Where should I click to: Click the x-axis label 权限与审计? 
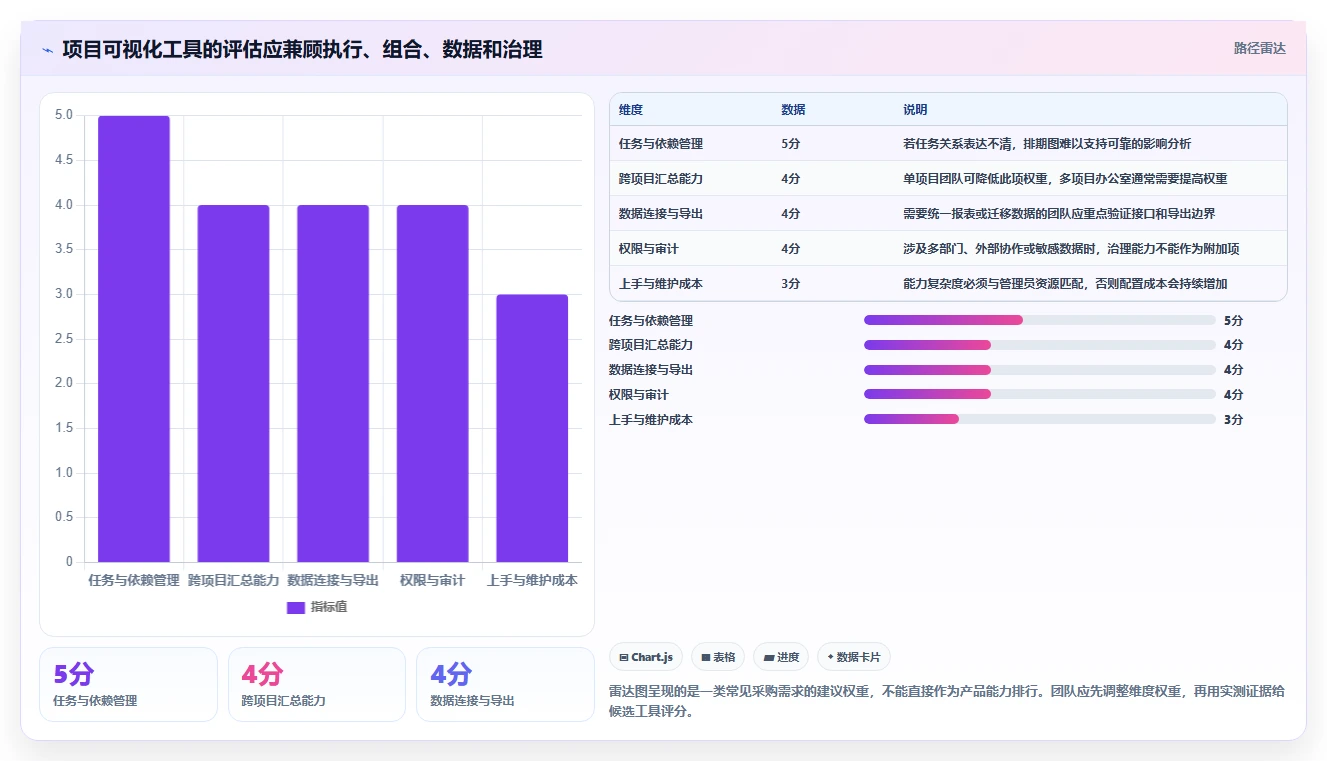(x=432, y=580)
